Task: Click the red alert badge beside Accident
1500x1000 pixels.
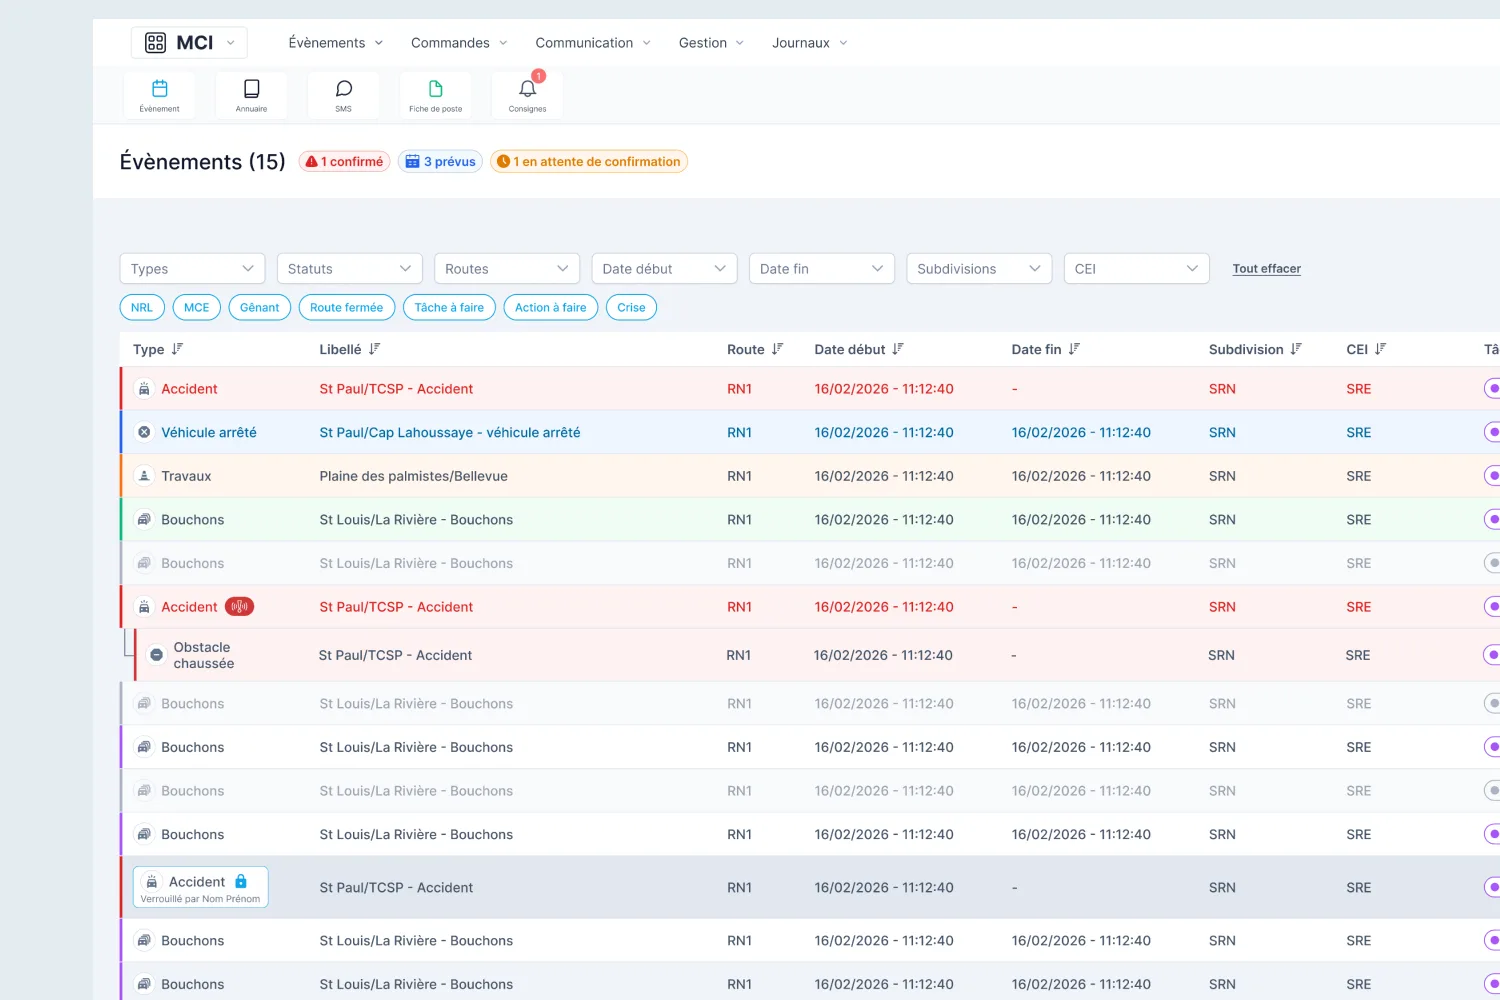Action: pyautogui.click(x=239, y=607)
